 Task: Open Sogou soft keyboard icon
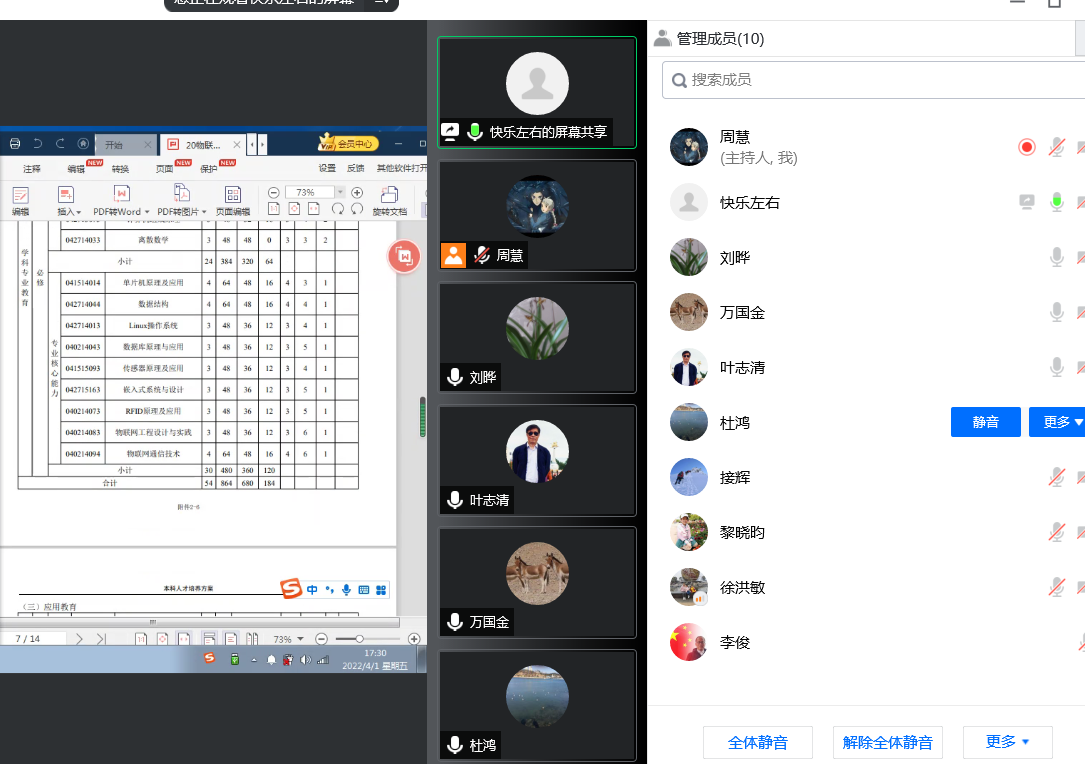click(x=363, y=590)
